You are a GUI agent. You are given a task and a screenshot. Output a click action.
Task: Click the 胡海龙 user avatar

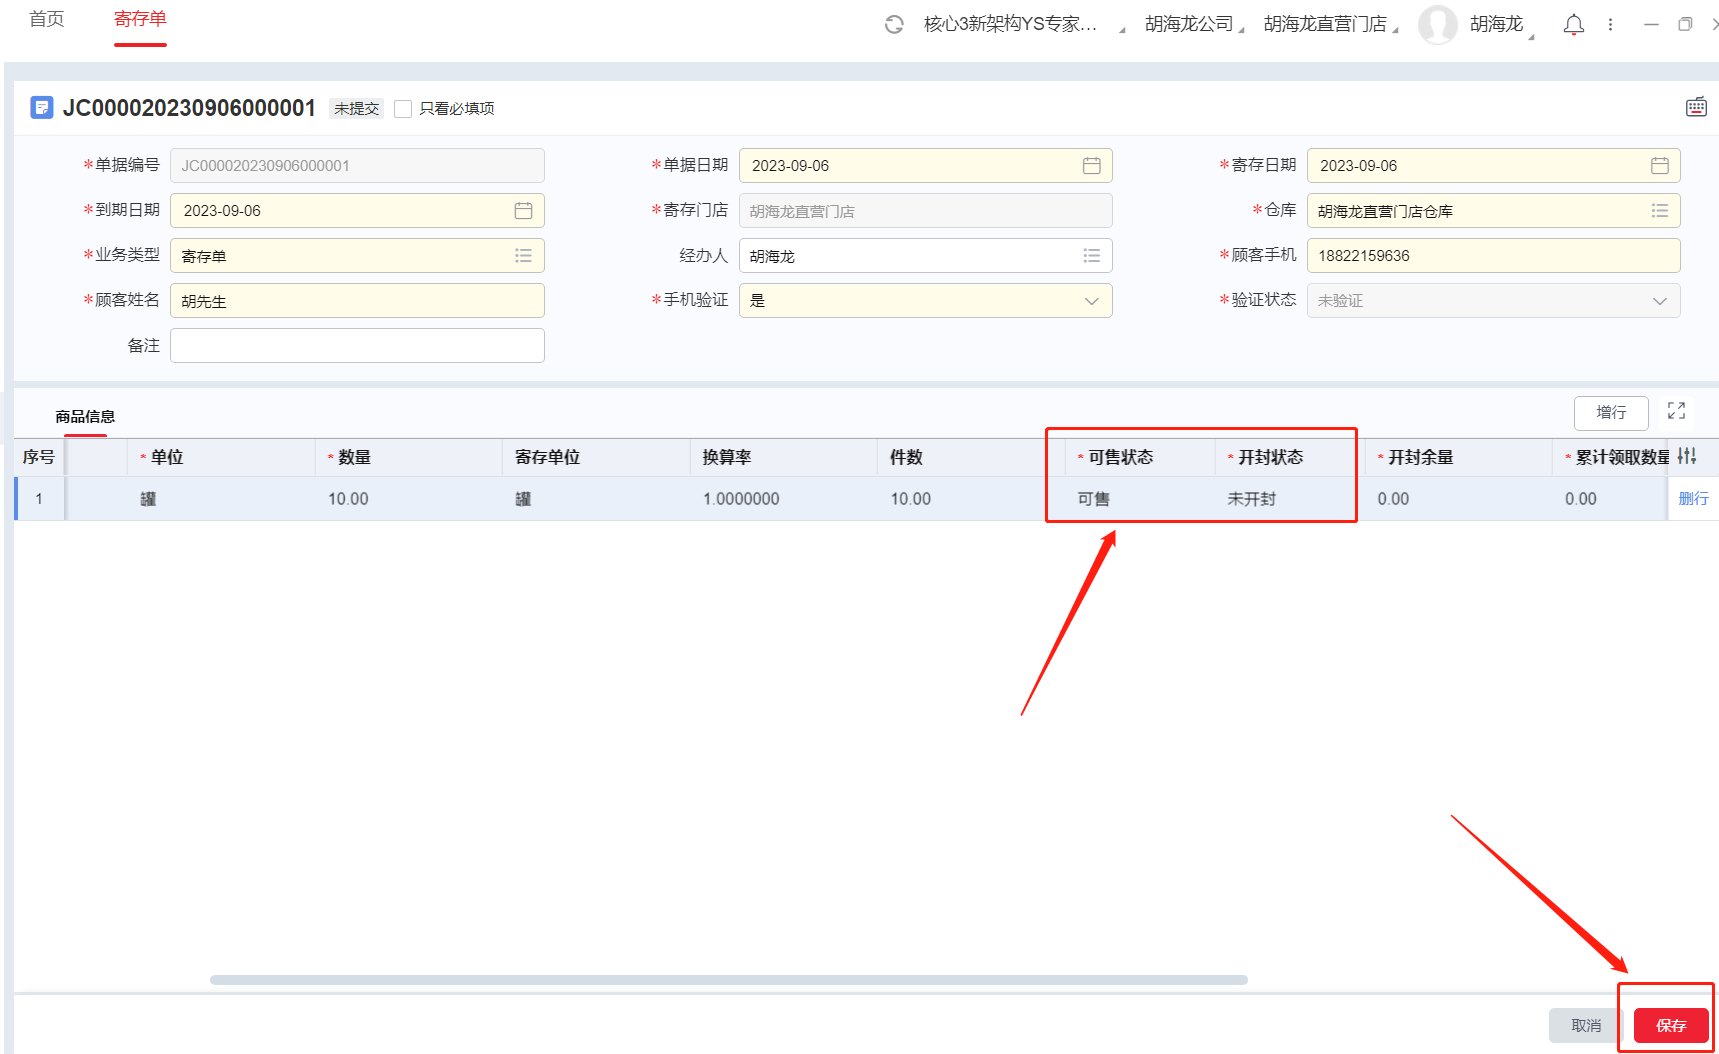pyautogui.click(x=1438, y=24)
